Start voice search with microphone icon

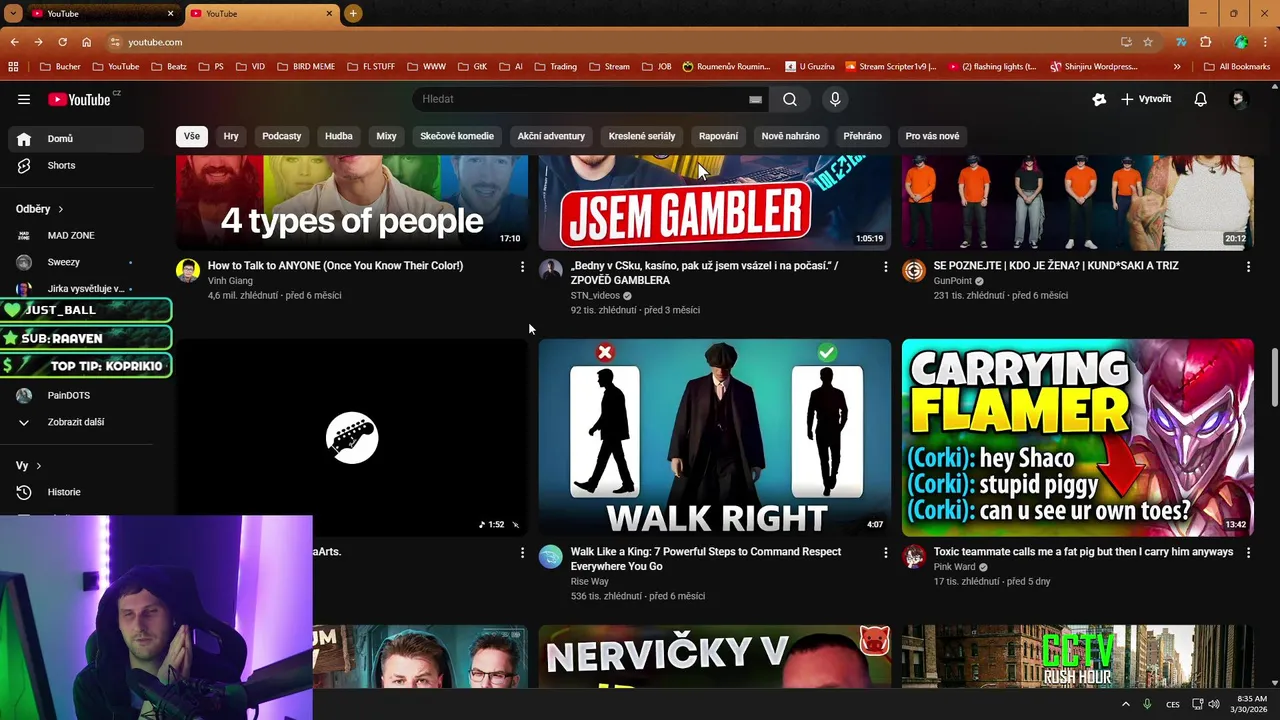[x=835, y=99]
